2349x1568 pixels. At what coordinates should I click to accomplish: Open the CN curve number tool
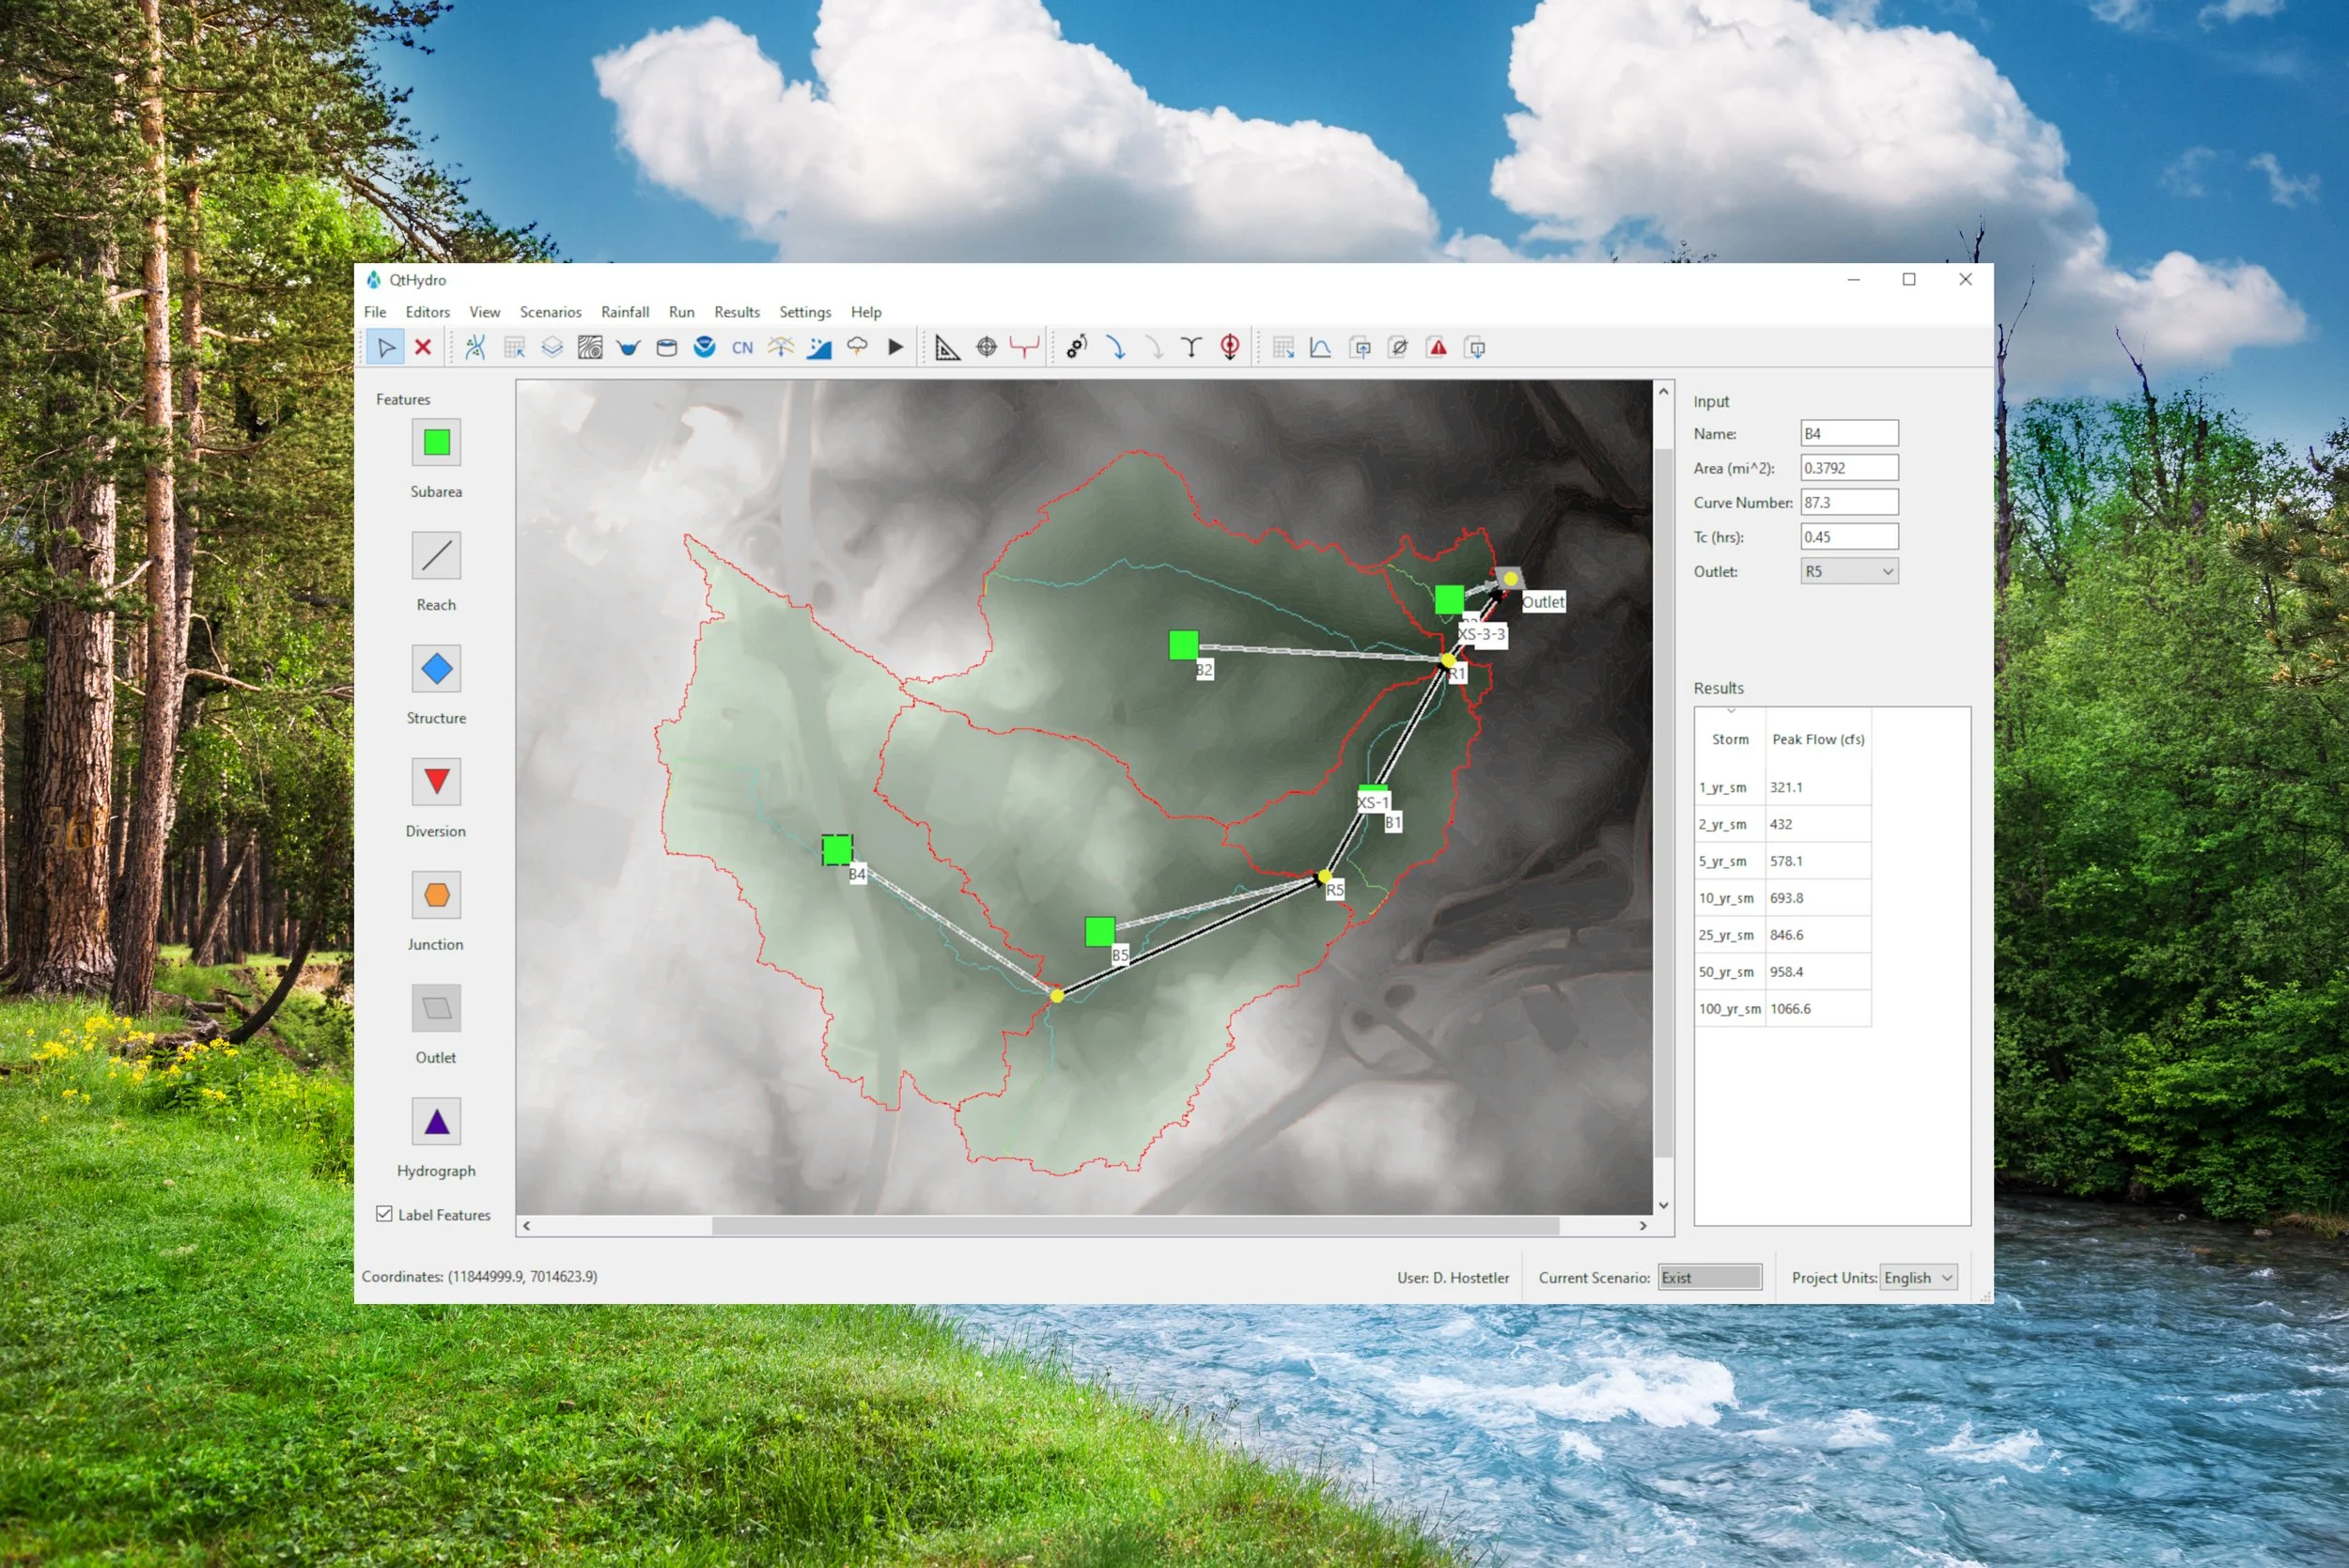[x=742, y=348]
